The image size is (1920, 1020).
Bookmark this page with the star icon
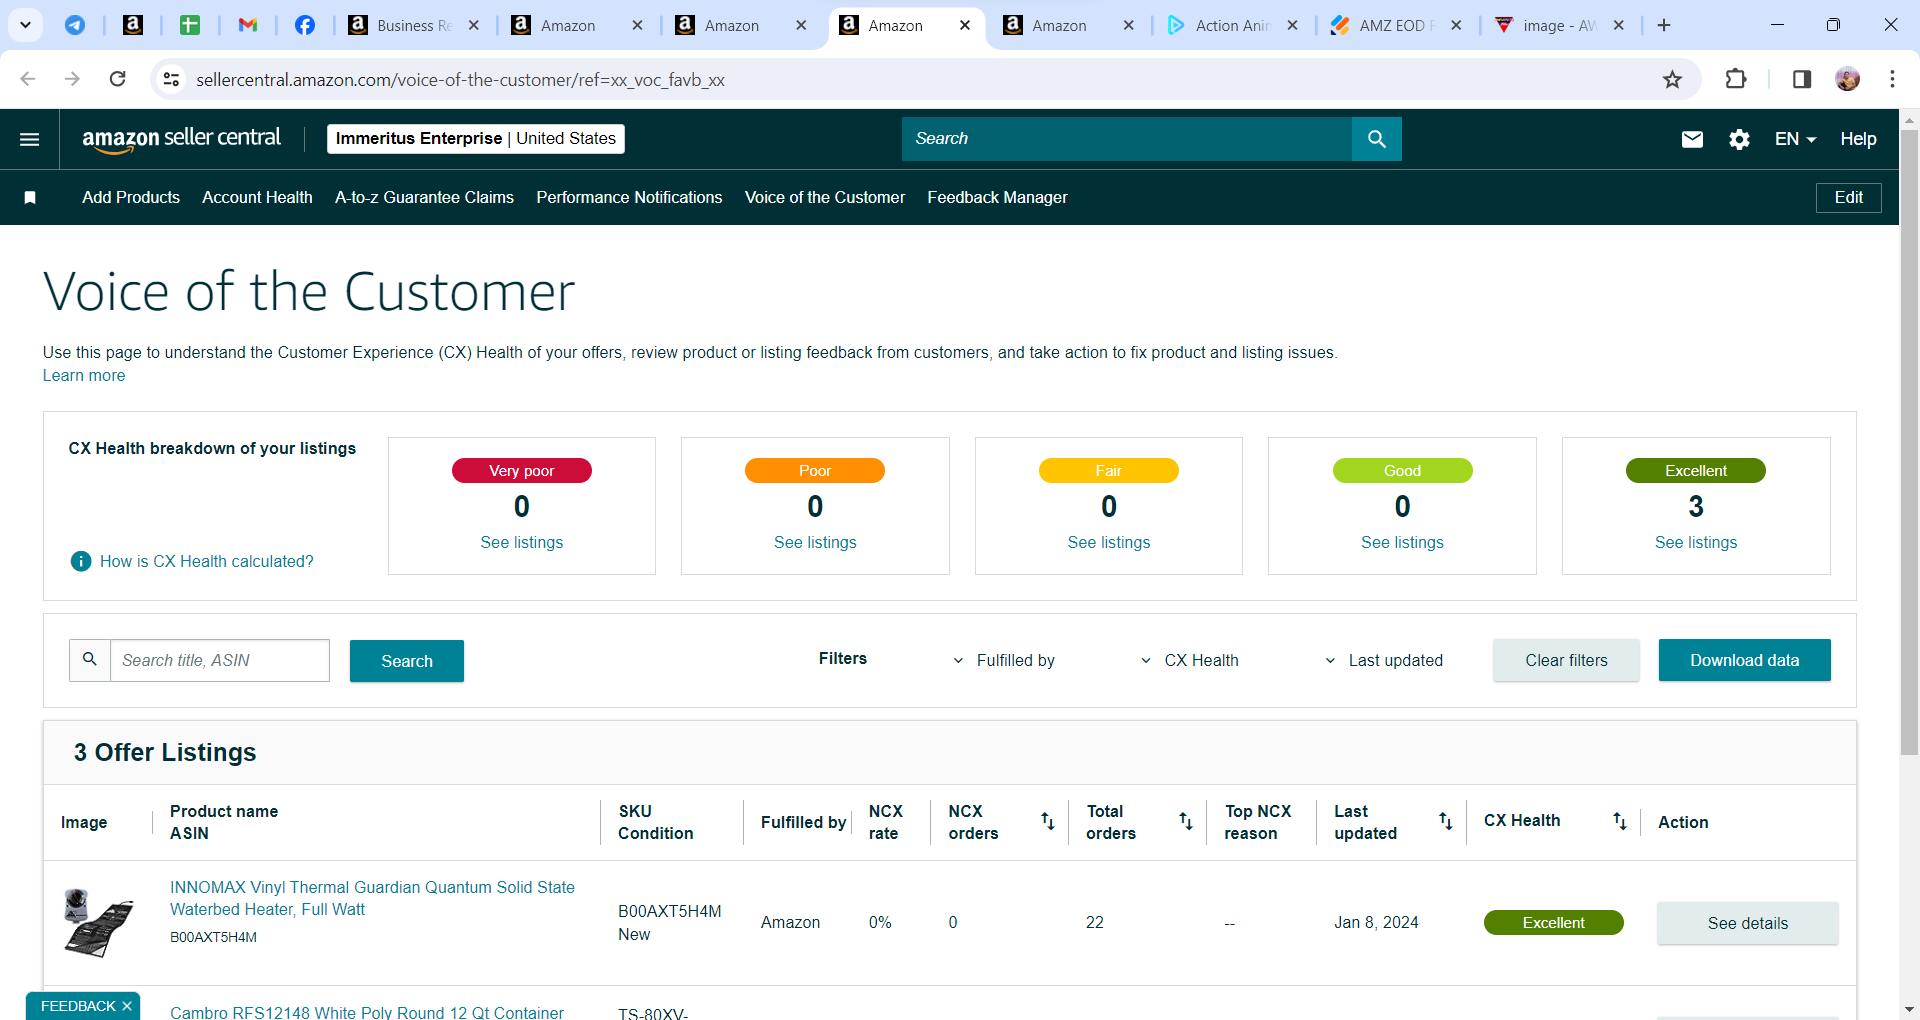[1672, 79]
